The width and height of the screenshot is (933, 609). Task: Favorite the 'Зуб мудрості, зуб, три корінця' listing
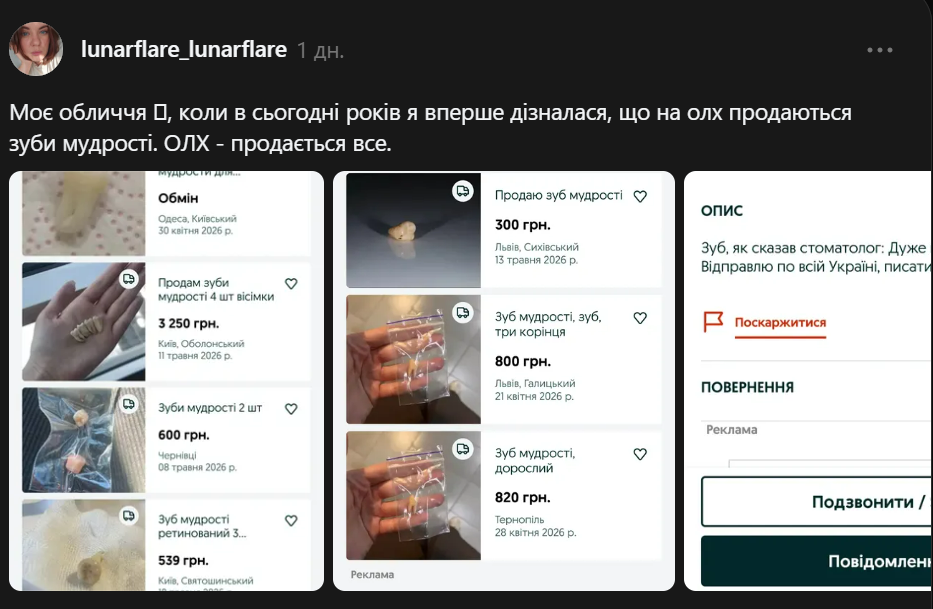pyautogui.click(x=640, y=318)
